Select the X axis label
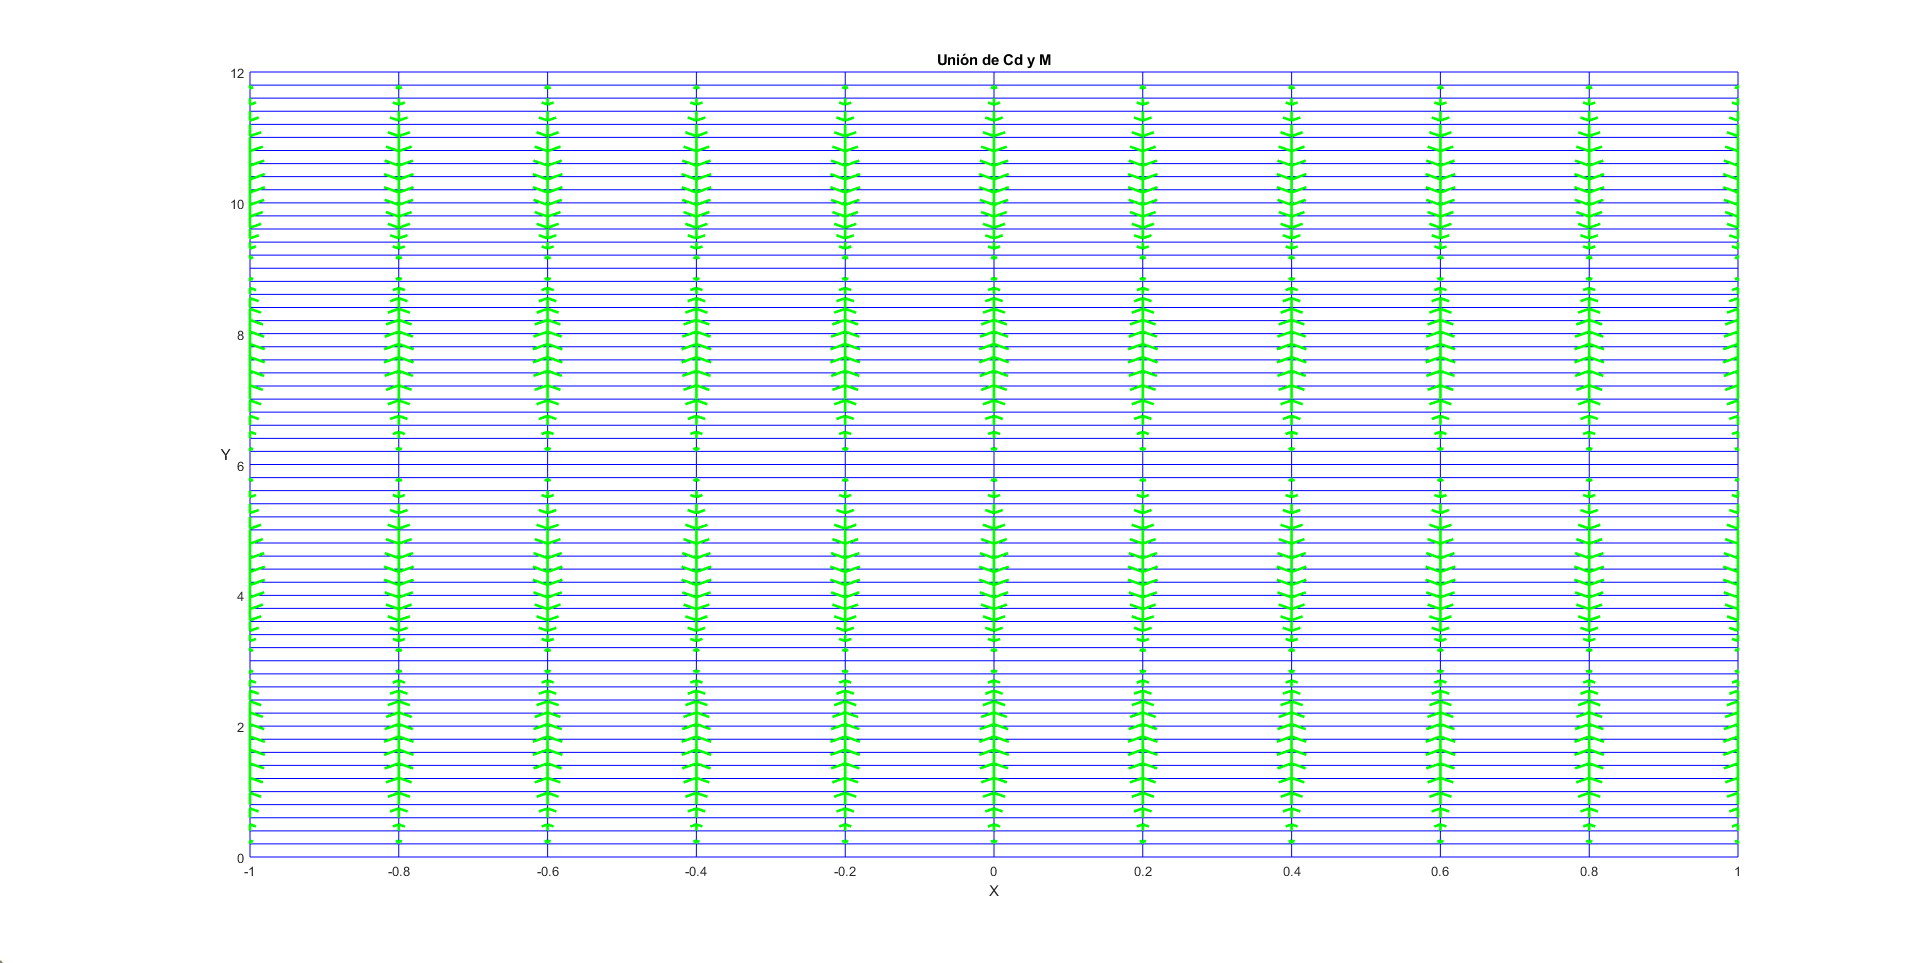This screenshot has width=1920, height=963. pos(993,891)
